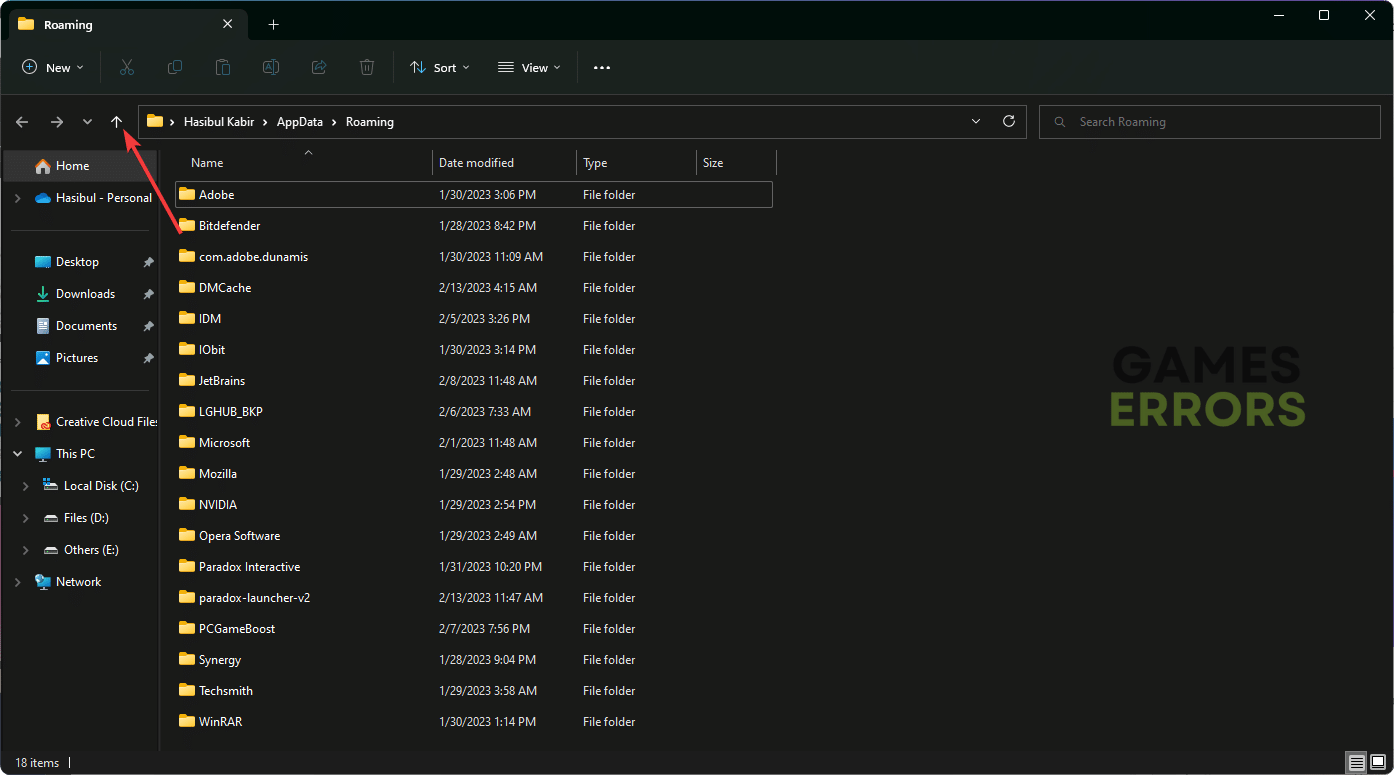Open the Sort dropdown menu

coord(440,68)
